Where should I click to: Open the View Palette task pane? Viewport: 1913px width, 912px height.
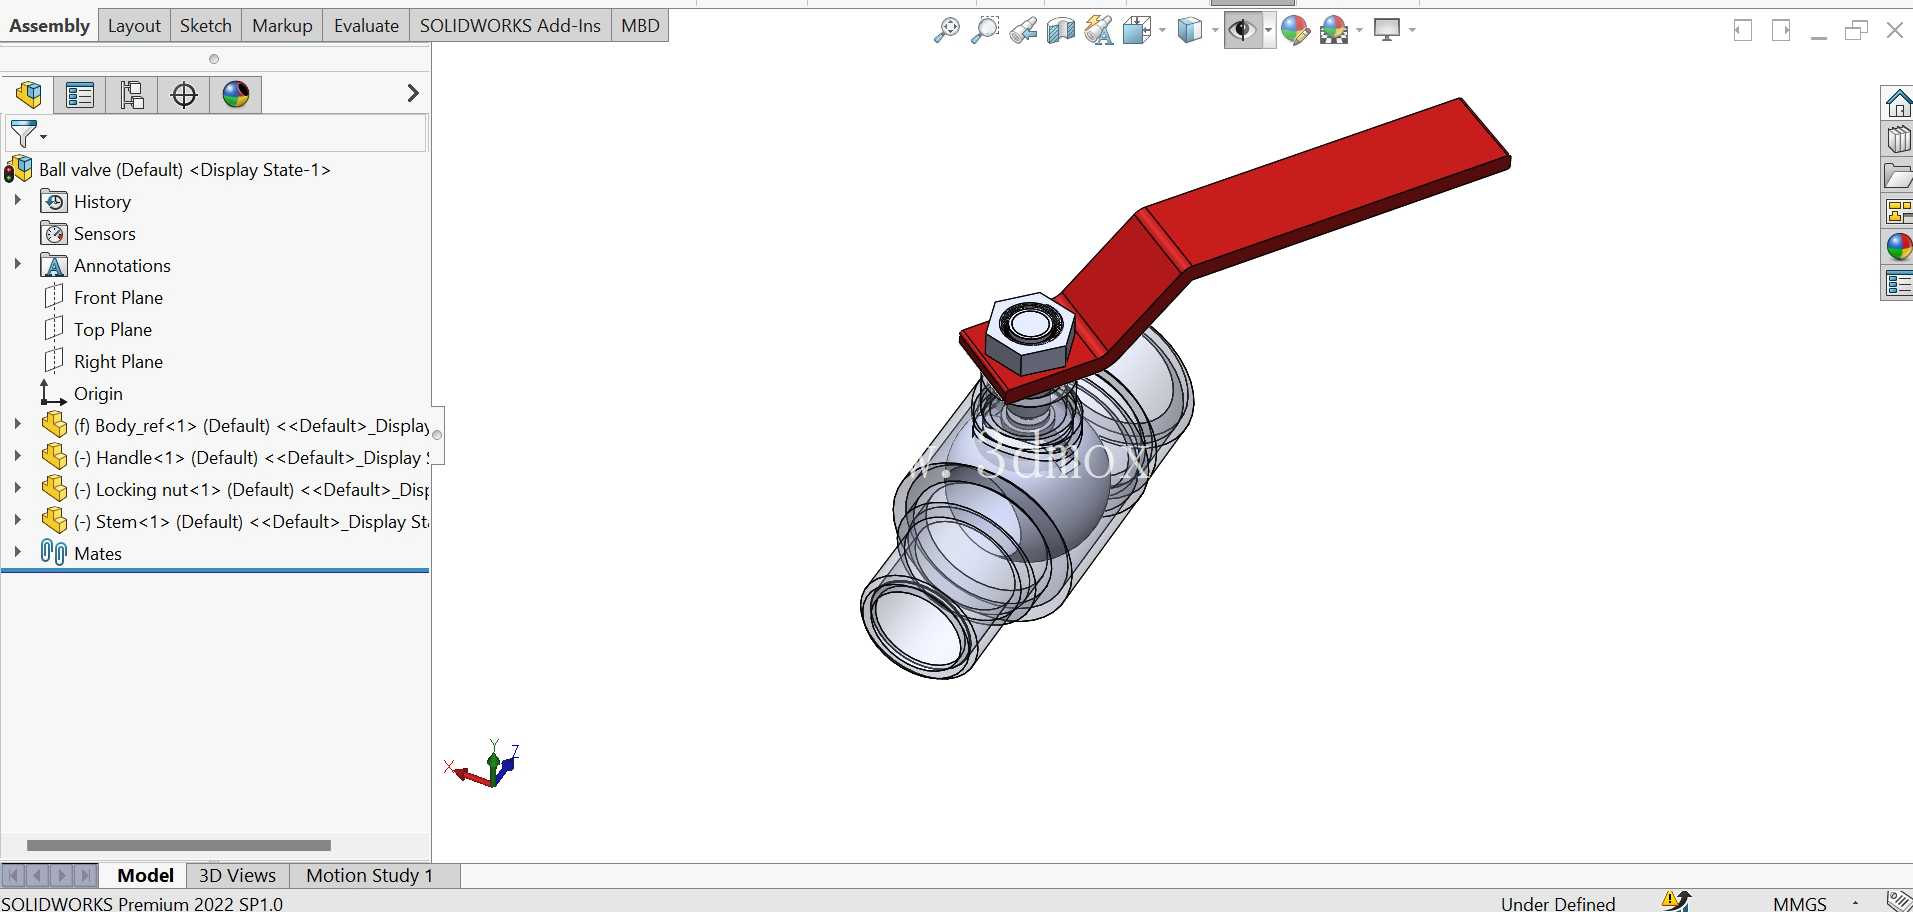click(x=1898, y=211)
